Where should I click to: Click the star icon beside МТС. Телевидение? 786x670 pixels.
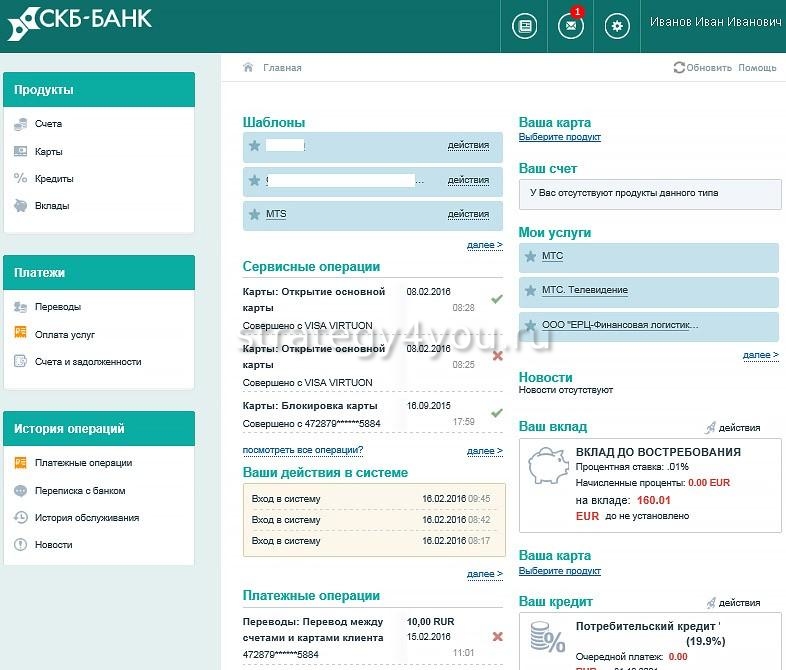[530, 290]
